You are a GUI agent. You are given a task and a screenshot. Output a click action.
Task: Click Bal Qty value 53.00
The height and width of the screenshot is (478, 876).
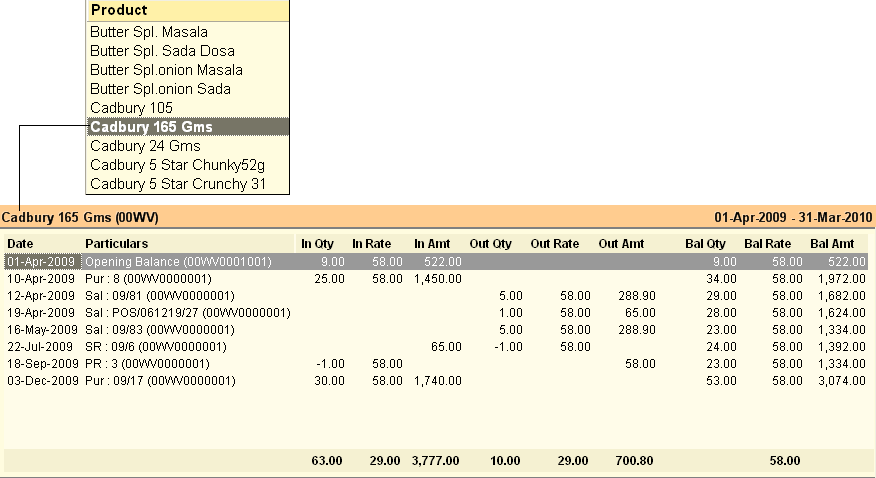point(721,381)
